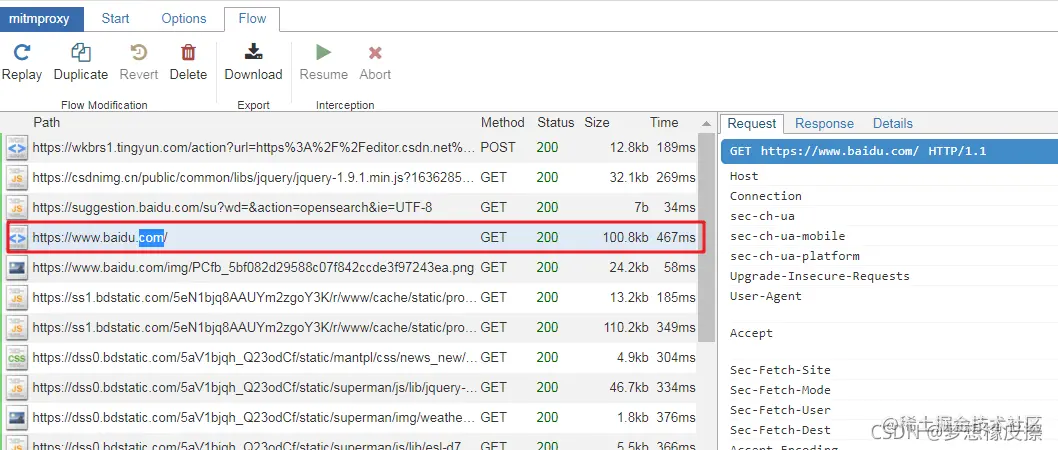The width and height of the screenshot is (1058, 450).
Task: Click the Upgrade-Insecure-Requests header name
Action: click(819, 276)
